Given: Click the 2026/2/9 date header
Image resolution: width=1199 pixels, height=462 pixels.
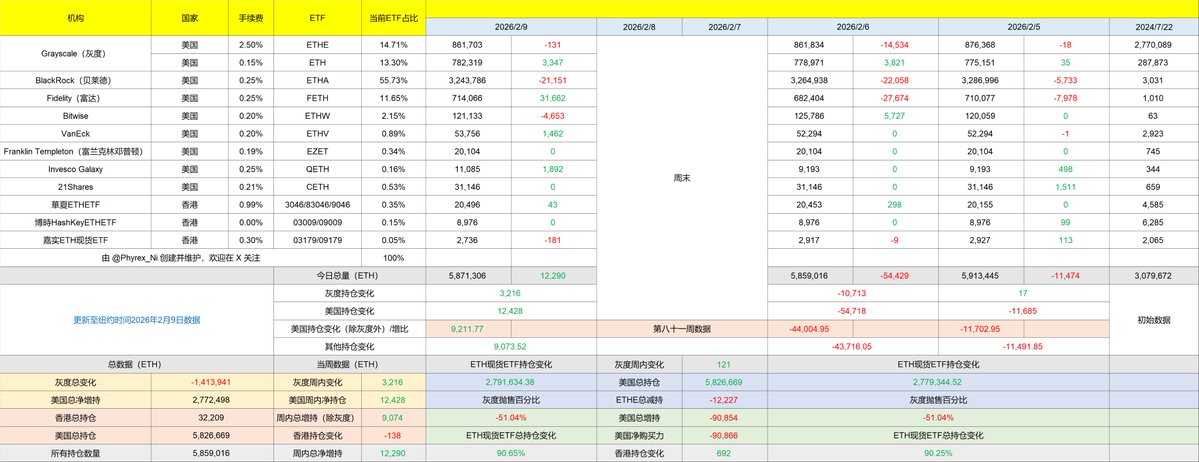Looking at the screenshot, I should (510, 26).
